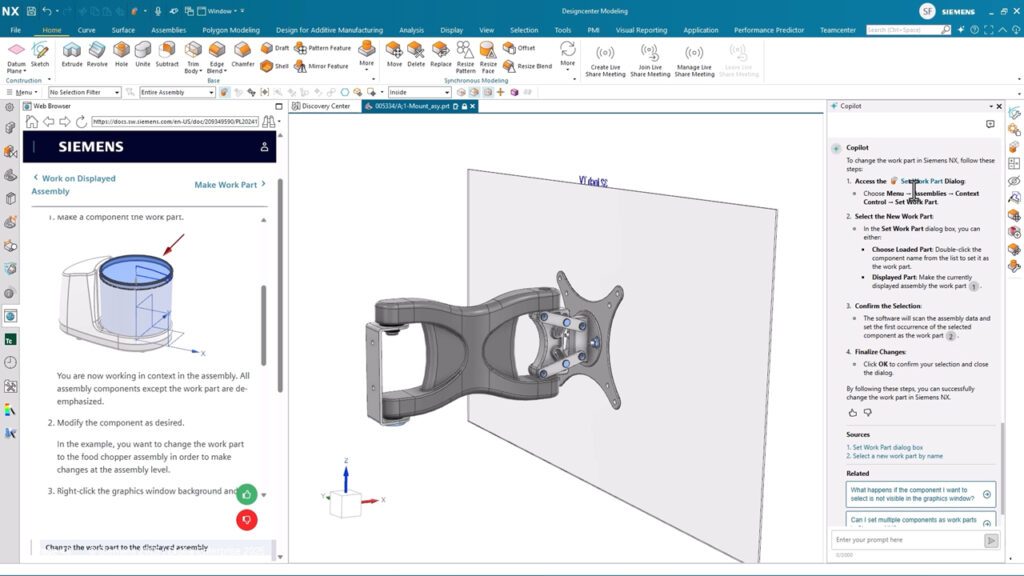The width and height of the screenshot is (1024, 576).
Task: Save the document from quick access toolbar
Action: tap(31, 11)
